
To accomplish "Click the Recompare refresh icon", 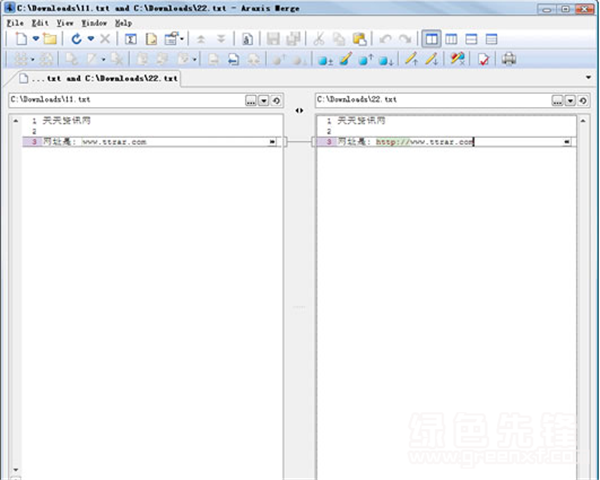I will [76, 39].
